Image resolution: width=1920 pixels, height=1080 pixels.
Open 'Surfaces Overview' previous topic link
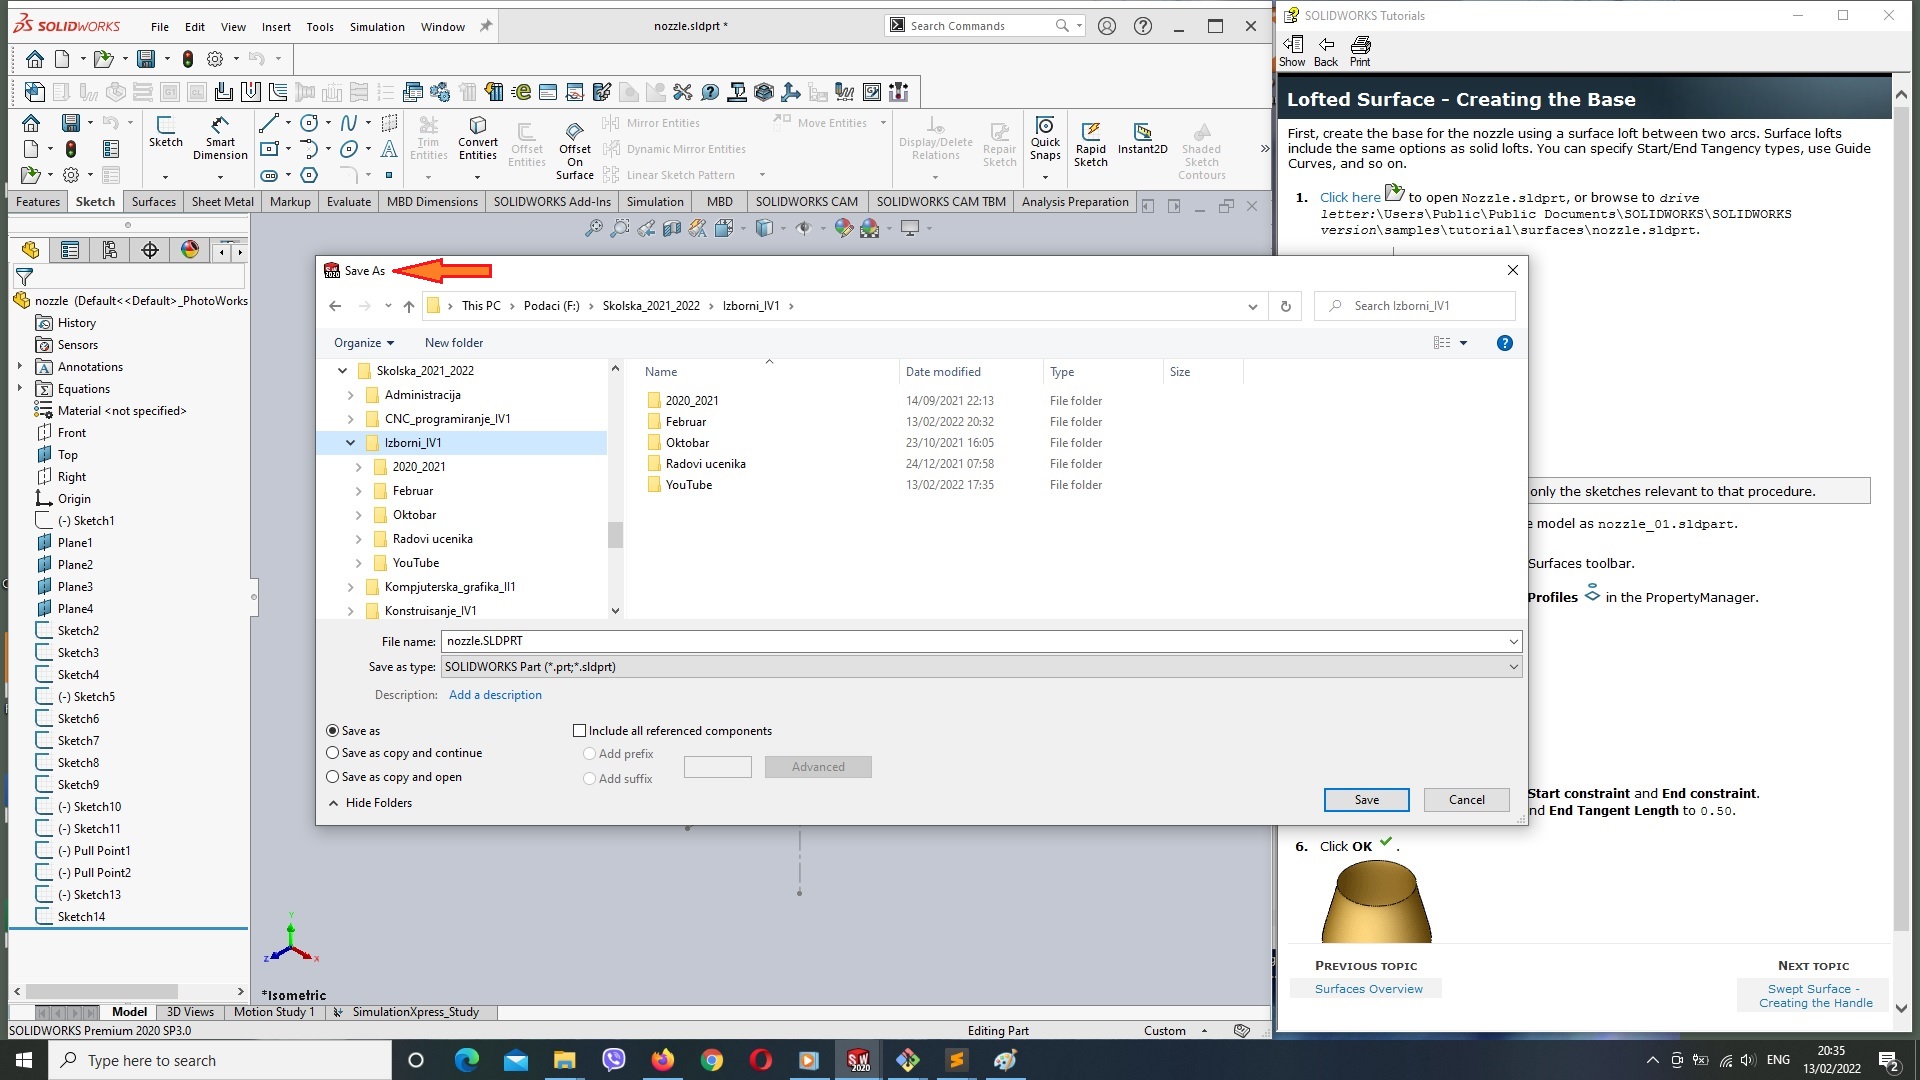1368,989
